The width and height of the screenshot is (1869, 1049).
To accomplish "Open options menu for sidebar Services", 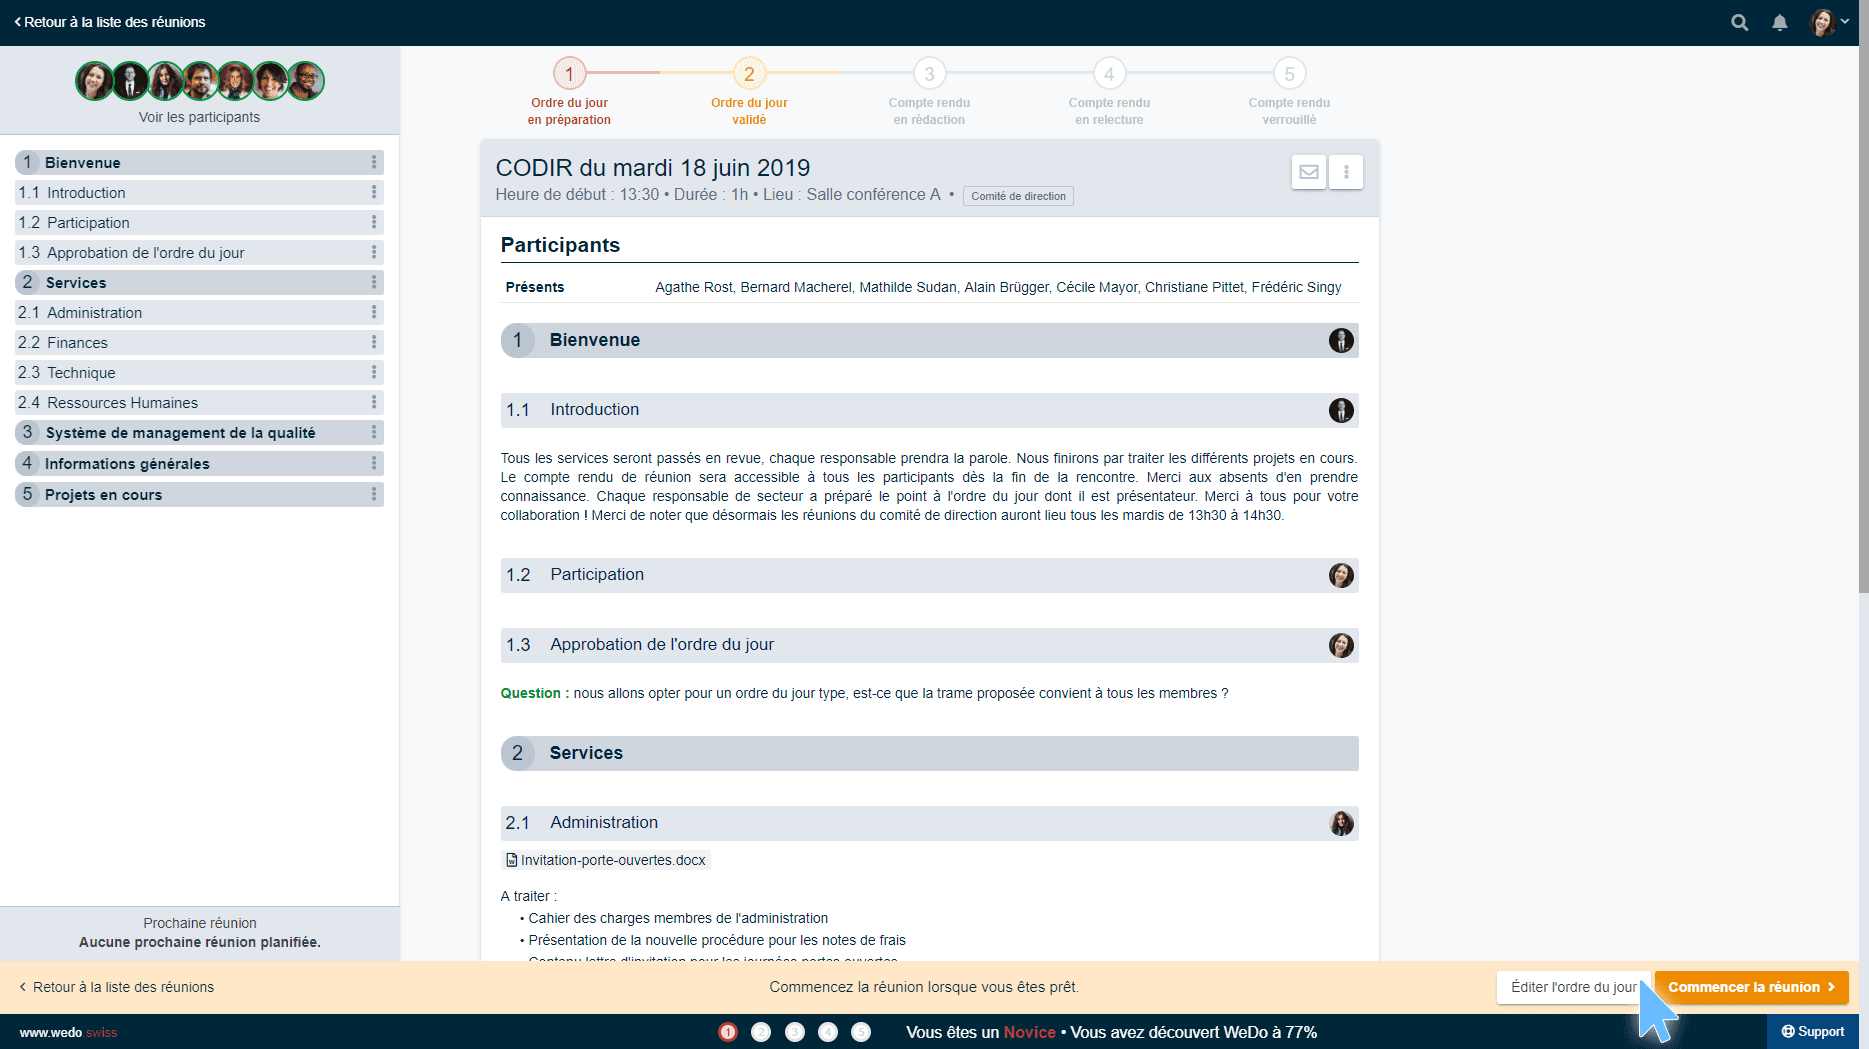I will click(x=374, y=282).
